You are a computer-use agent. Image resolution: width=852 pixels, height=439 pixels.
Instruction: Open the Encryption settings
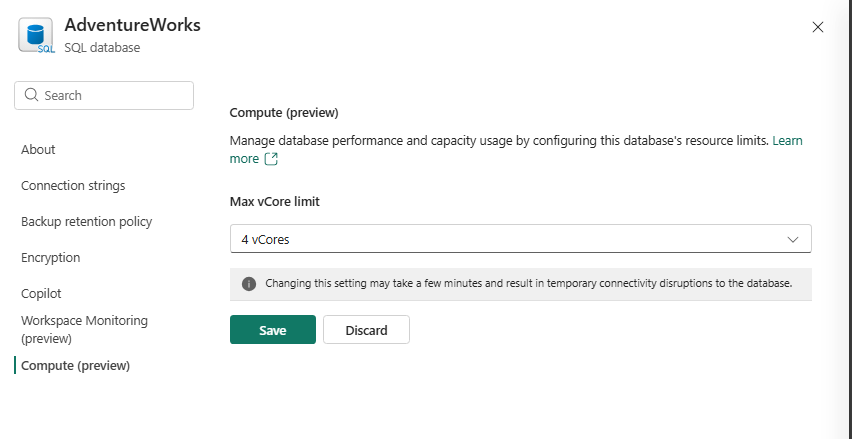pyautogui.click(x=51, y=258)
